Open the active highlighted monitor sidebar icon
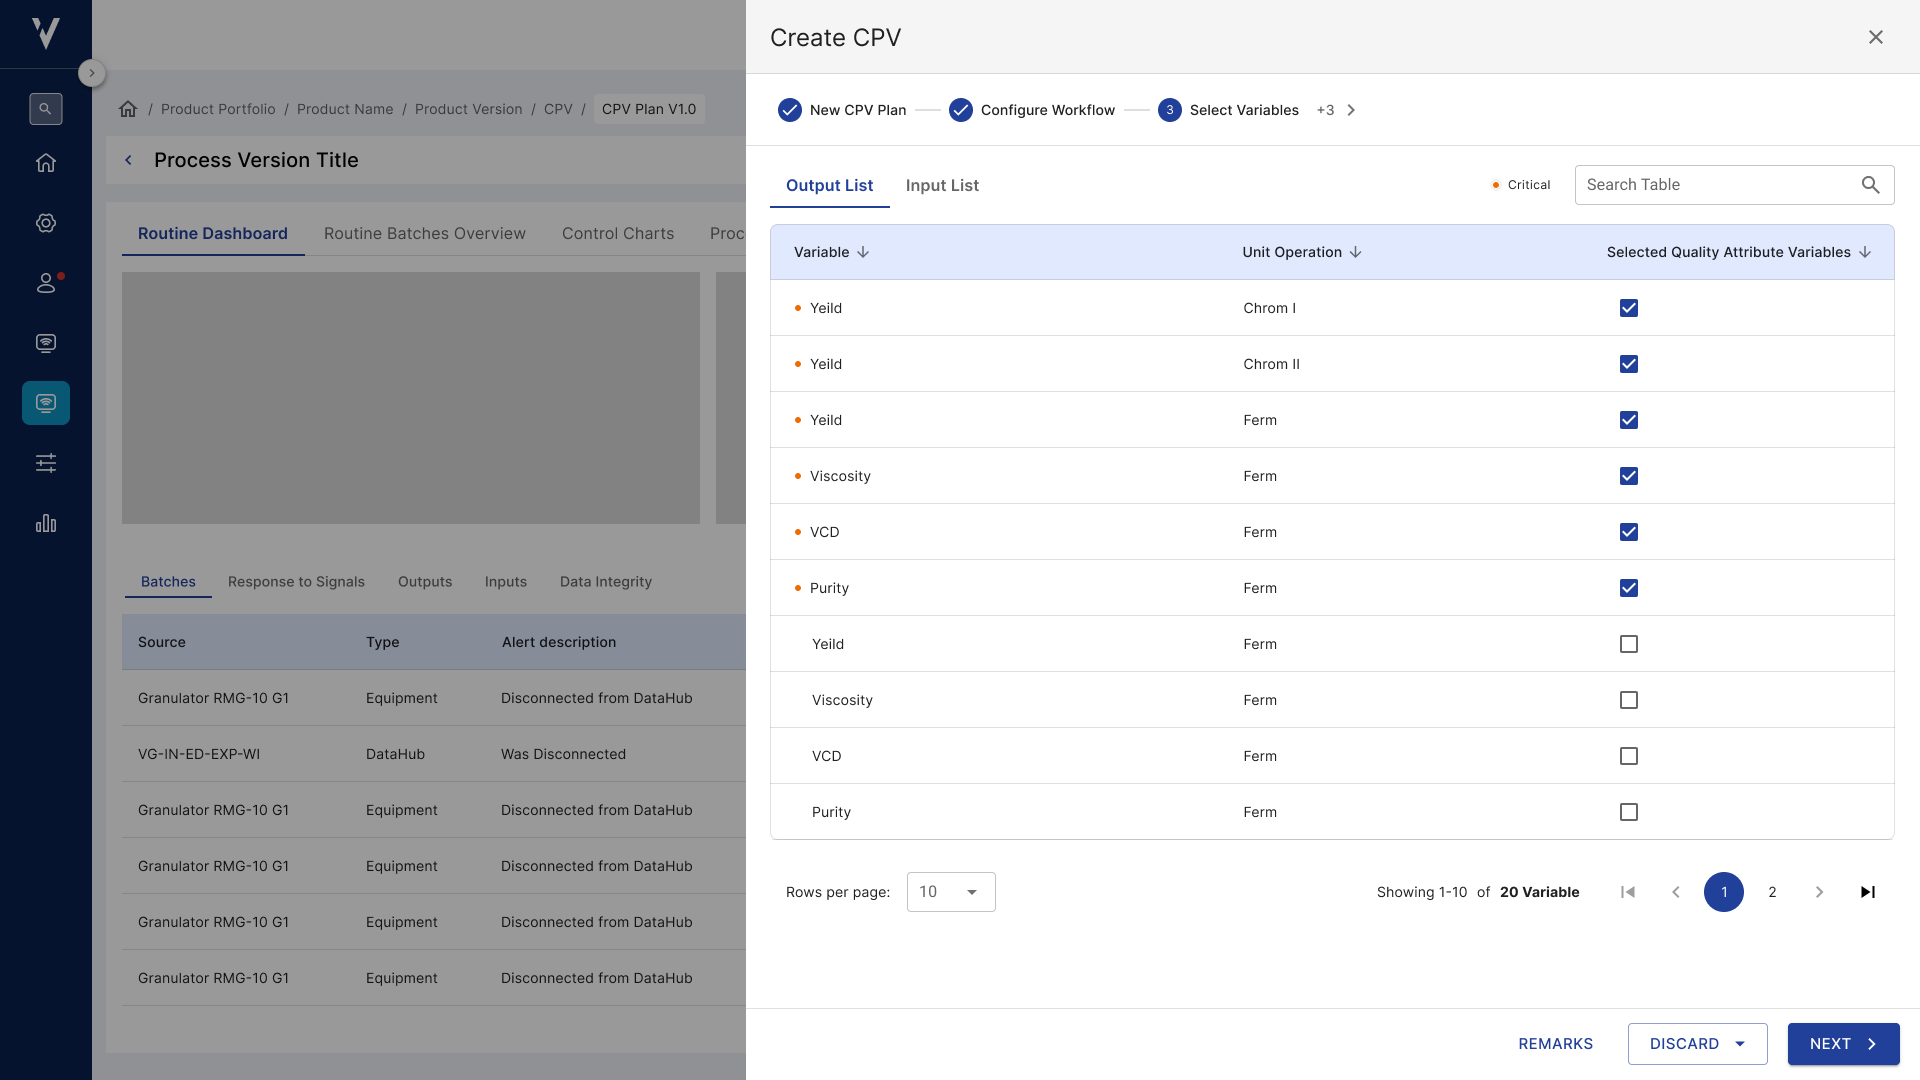This screenshot has width=1920, height=1080. [46, 403]
